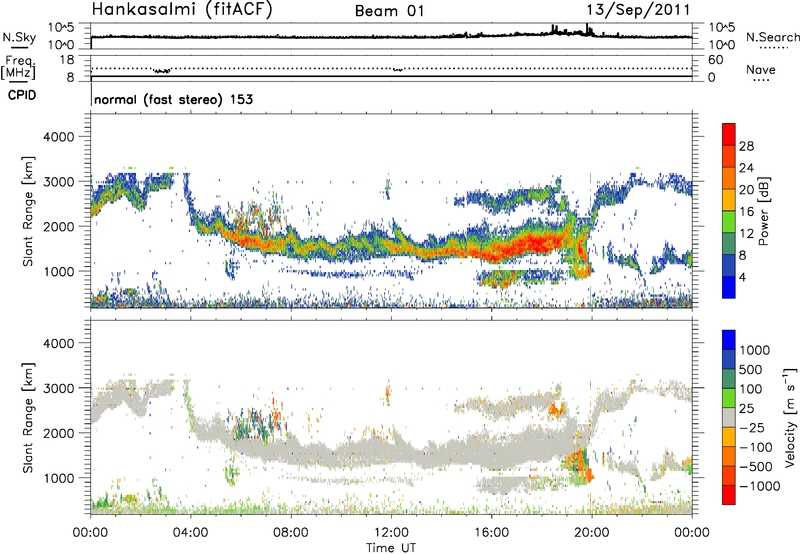
Task: Click the 'CPID' label
Action: coord(22,95)
